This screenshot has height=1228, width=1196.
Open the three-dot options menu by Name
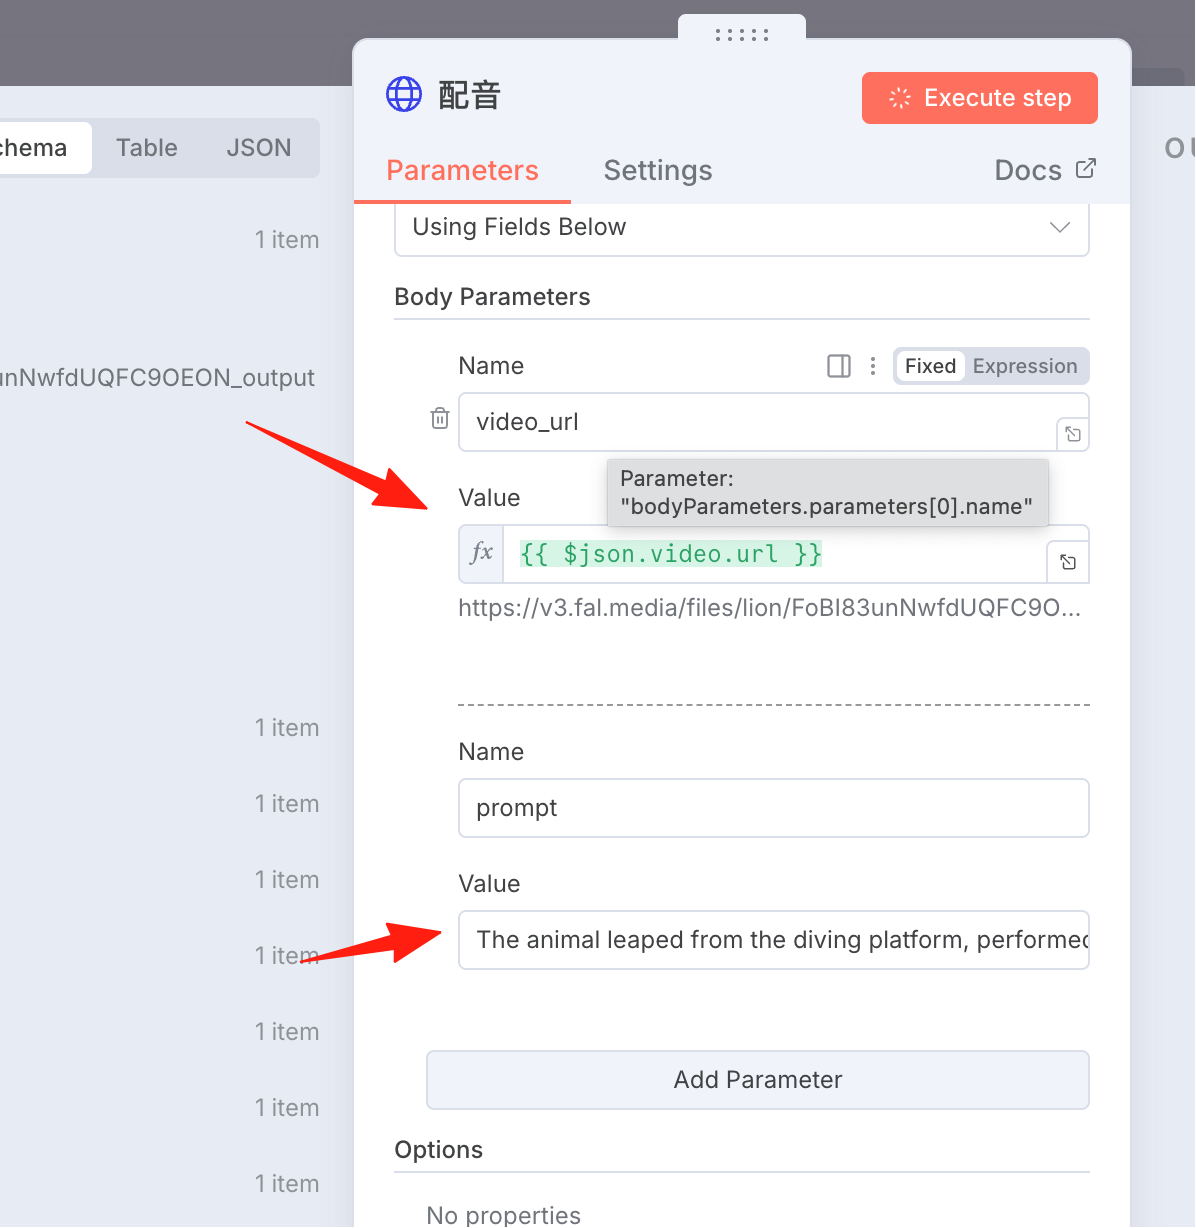click(873, 366)
